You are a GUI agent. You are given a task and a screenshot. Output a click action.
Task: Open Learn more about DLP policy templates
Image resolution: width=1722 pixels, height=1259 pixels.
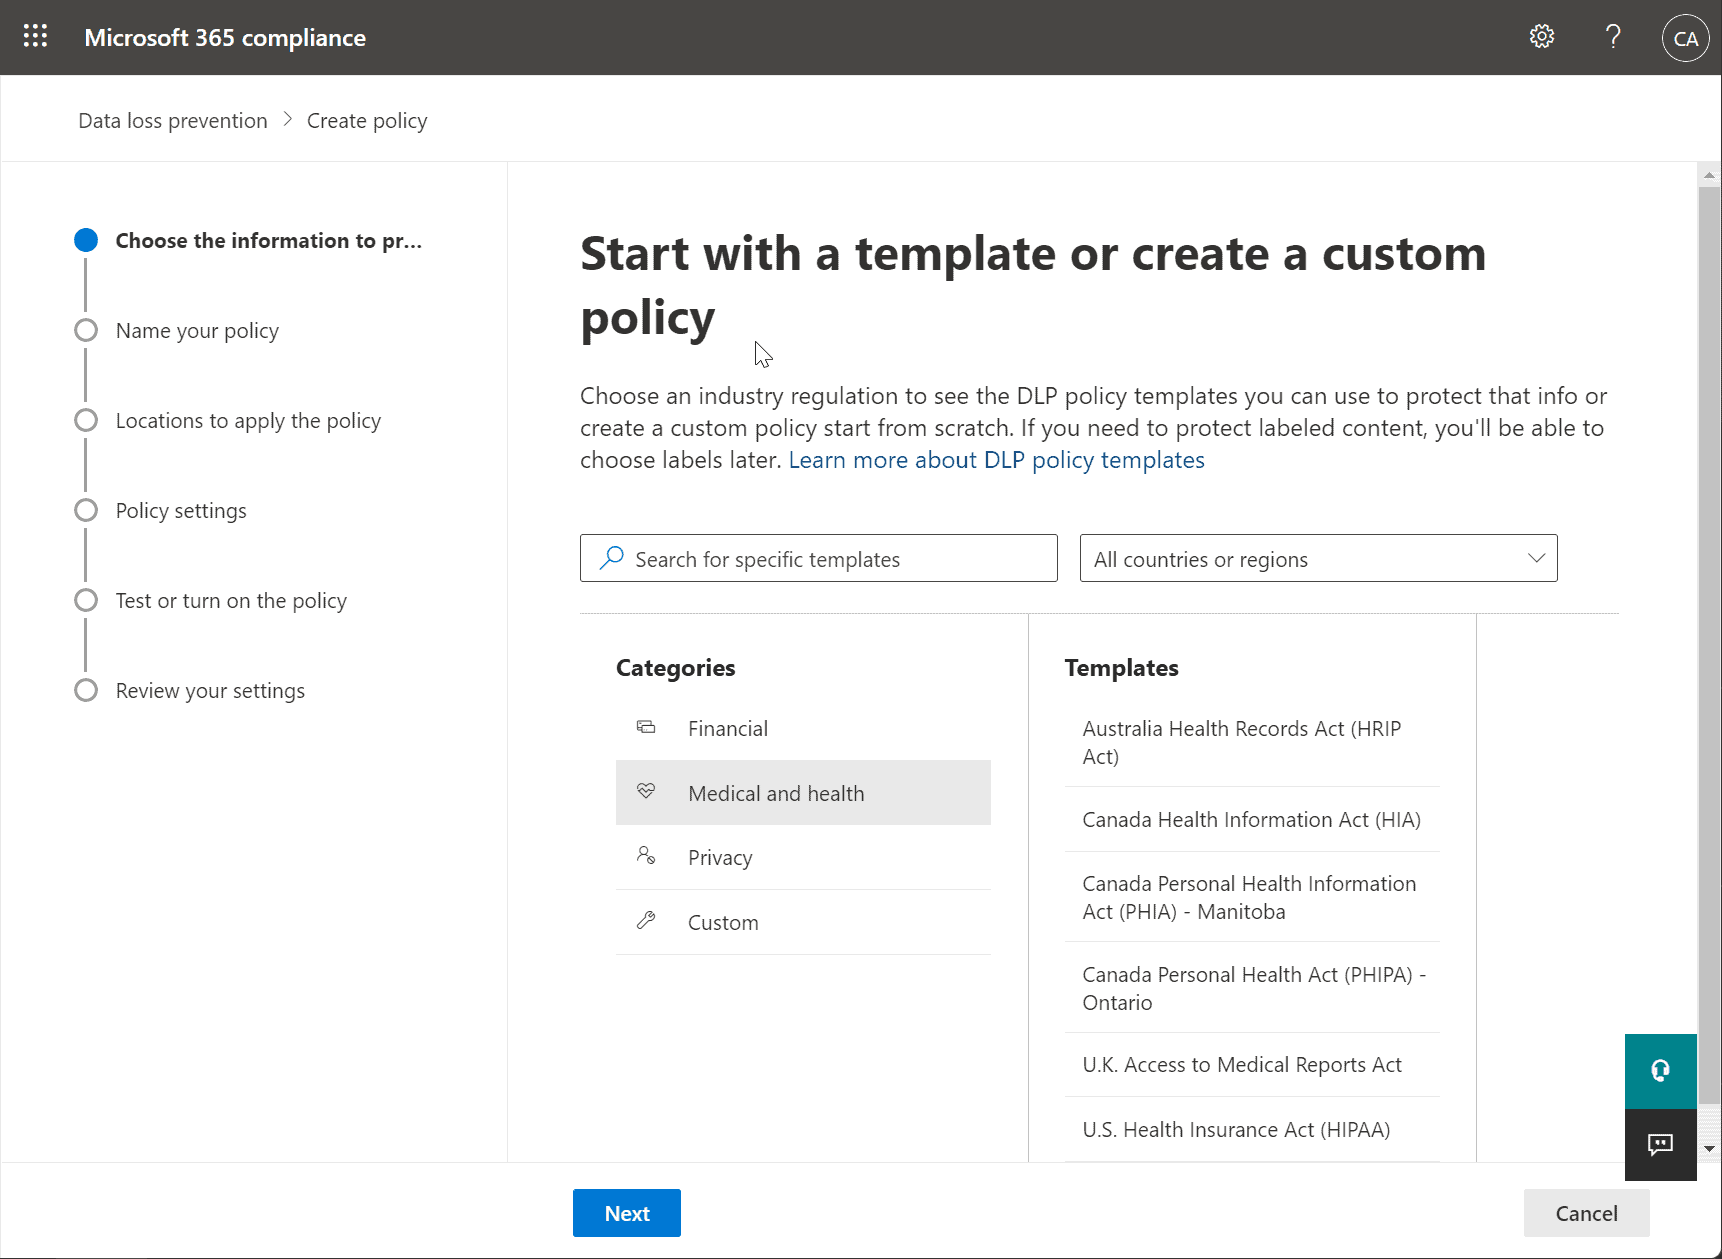996,460
